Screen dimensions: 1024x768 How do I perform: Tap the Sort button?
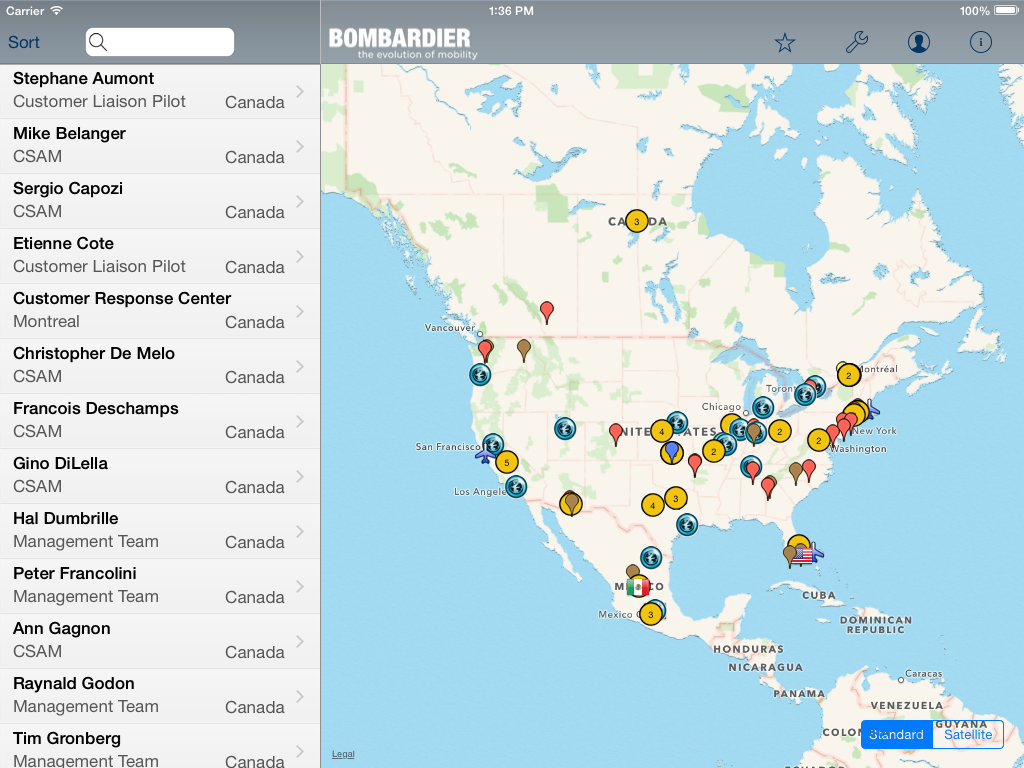24,42
